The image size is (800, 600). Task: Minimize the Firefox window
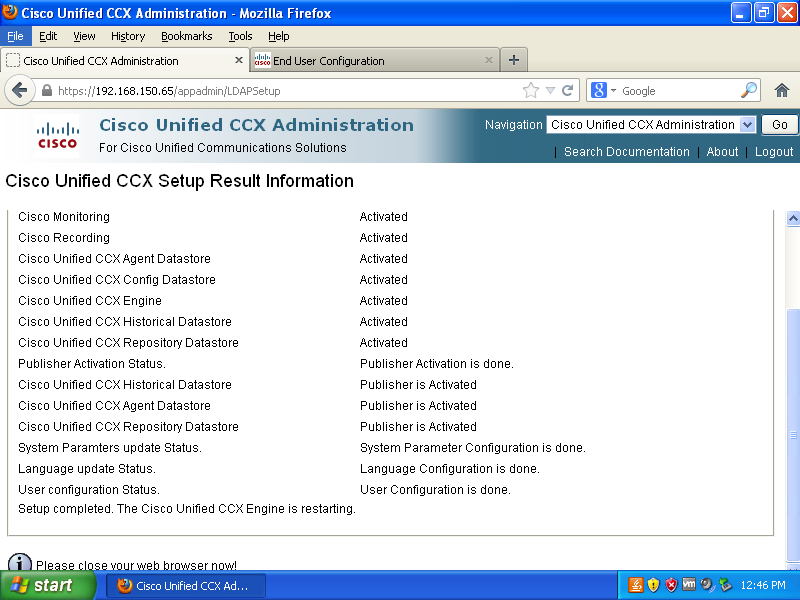click(x=741, y=13)
